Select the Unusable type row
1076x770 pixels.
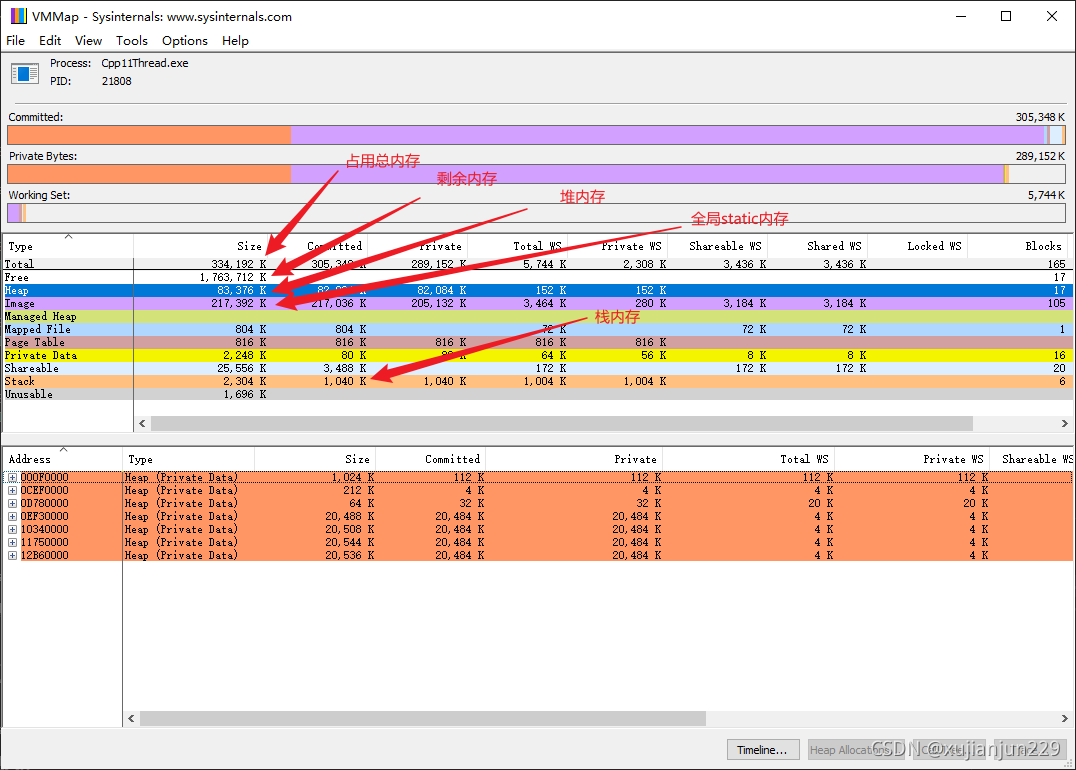pos(537,395)
